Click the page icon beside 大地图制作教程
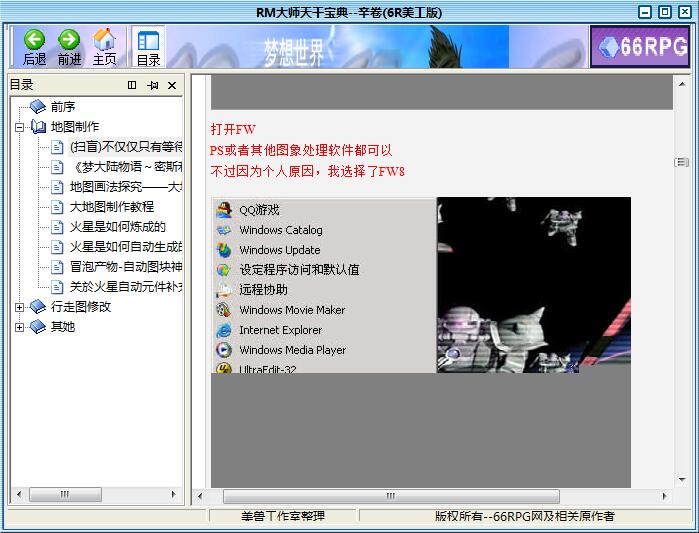The height and width of the screenshot is (533, 699). [x=57, y=207]
